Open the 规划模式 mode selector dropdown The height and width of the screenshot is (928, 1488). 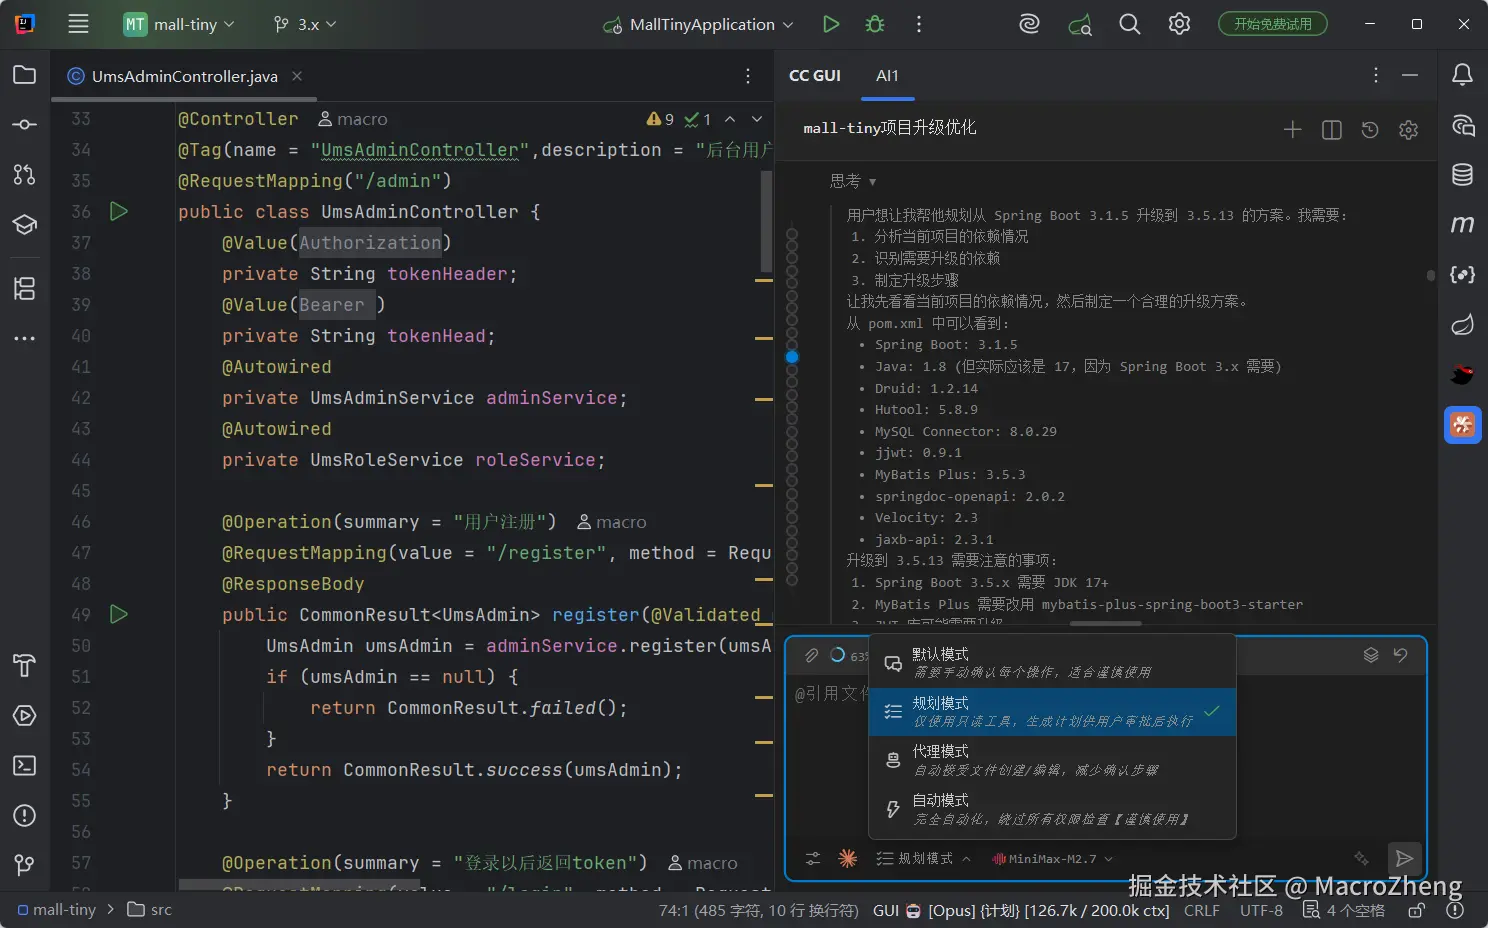[x=923, y=858]
